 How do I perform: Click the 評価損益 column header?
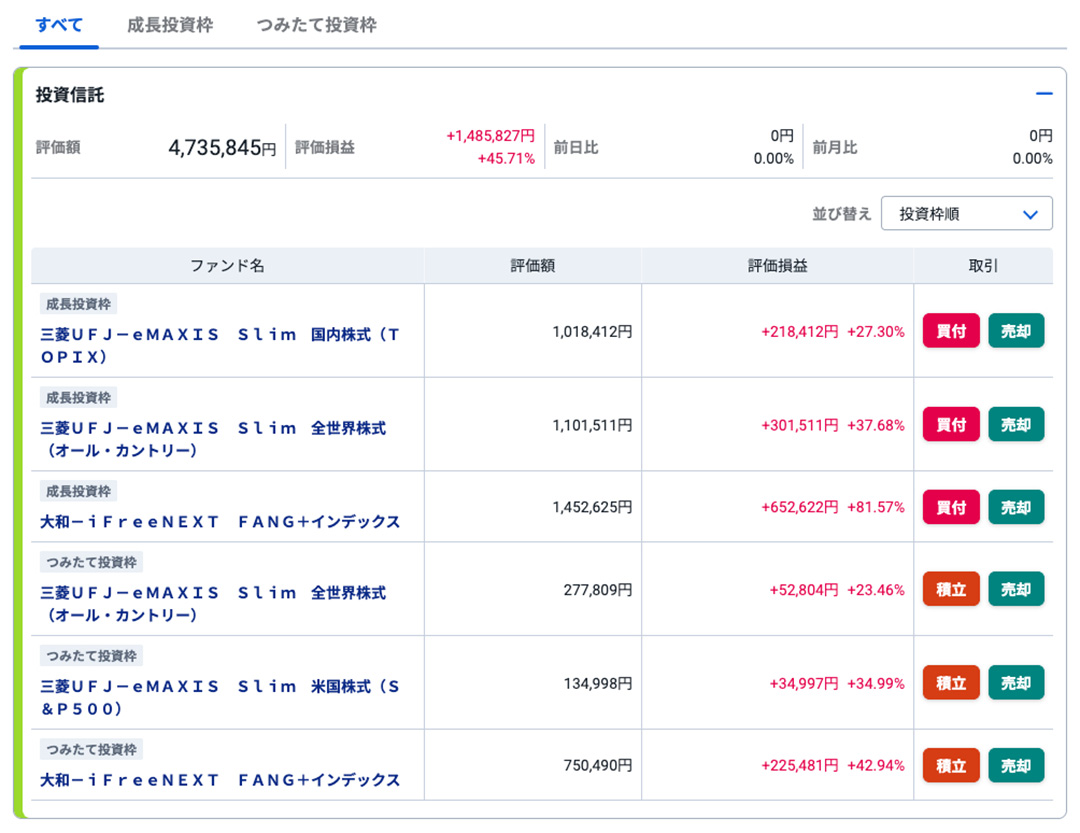[778, 266]
